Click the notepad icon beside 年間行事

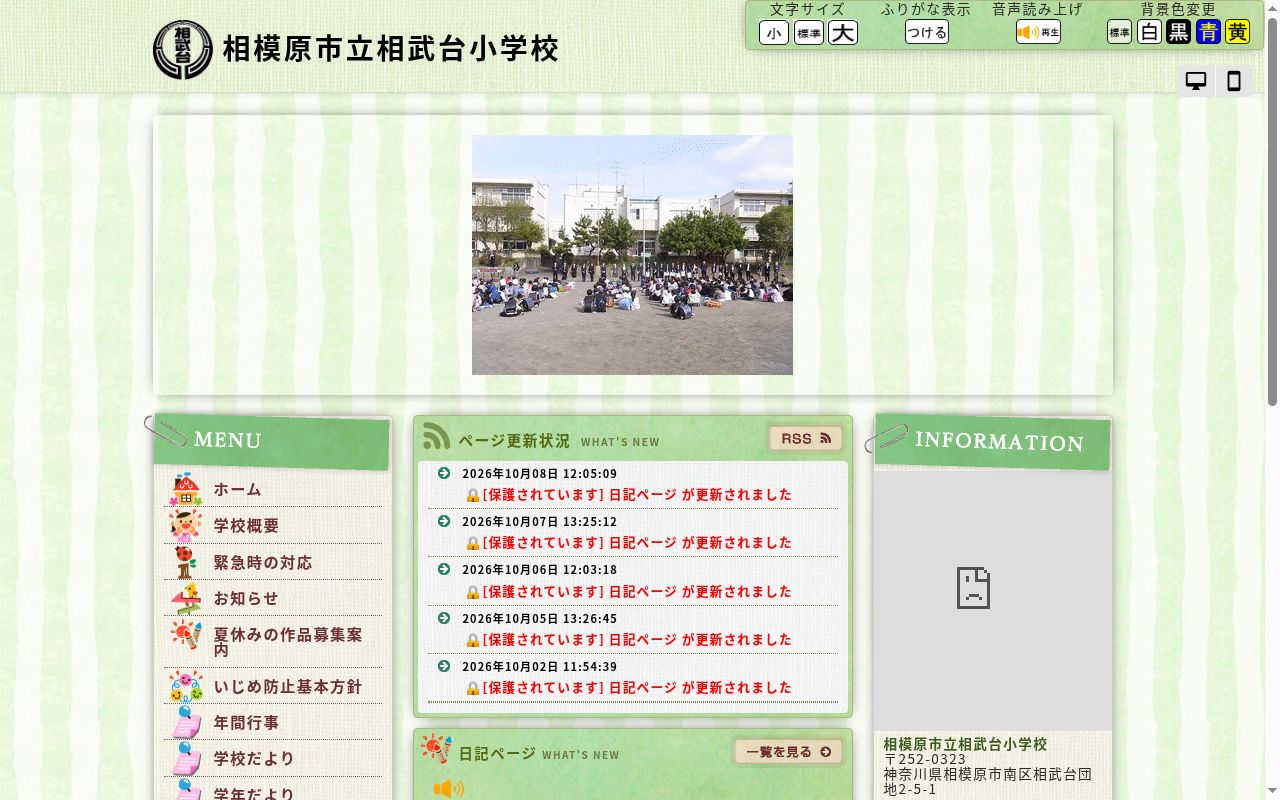coord(186,721)
